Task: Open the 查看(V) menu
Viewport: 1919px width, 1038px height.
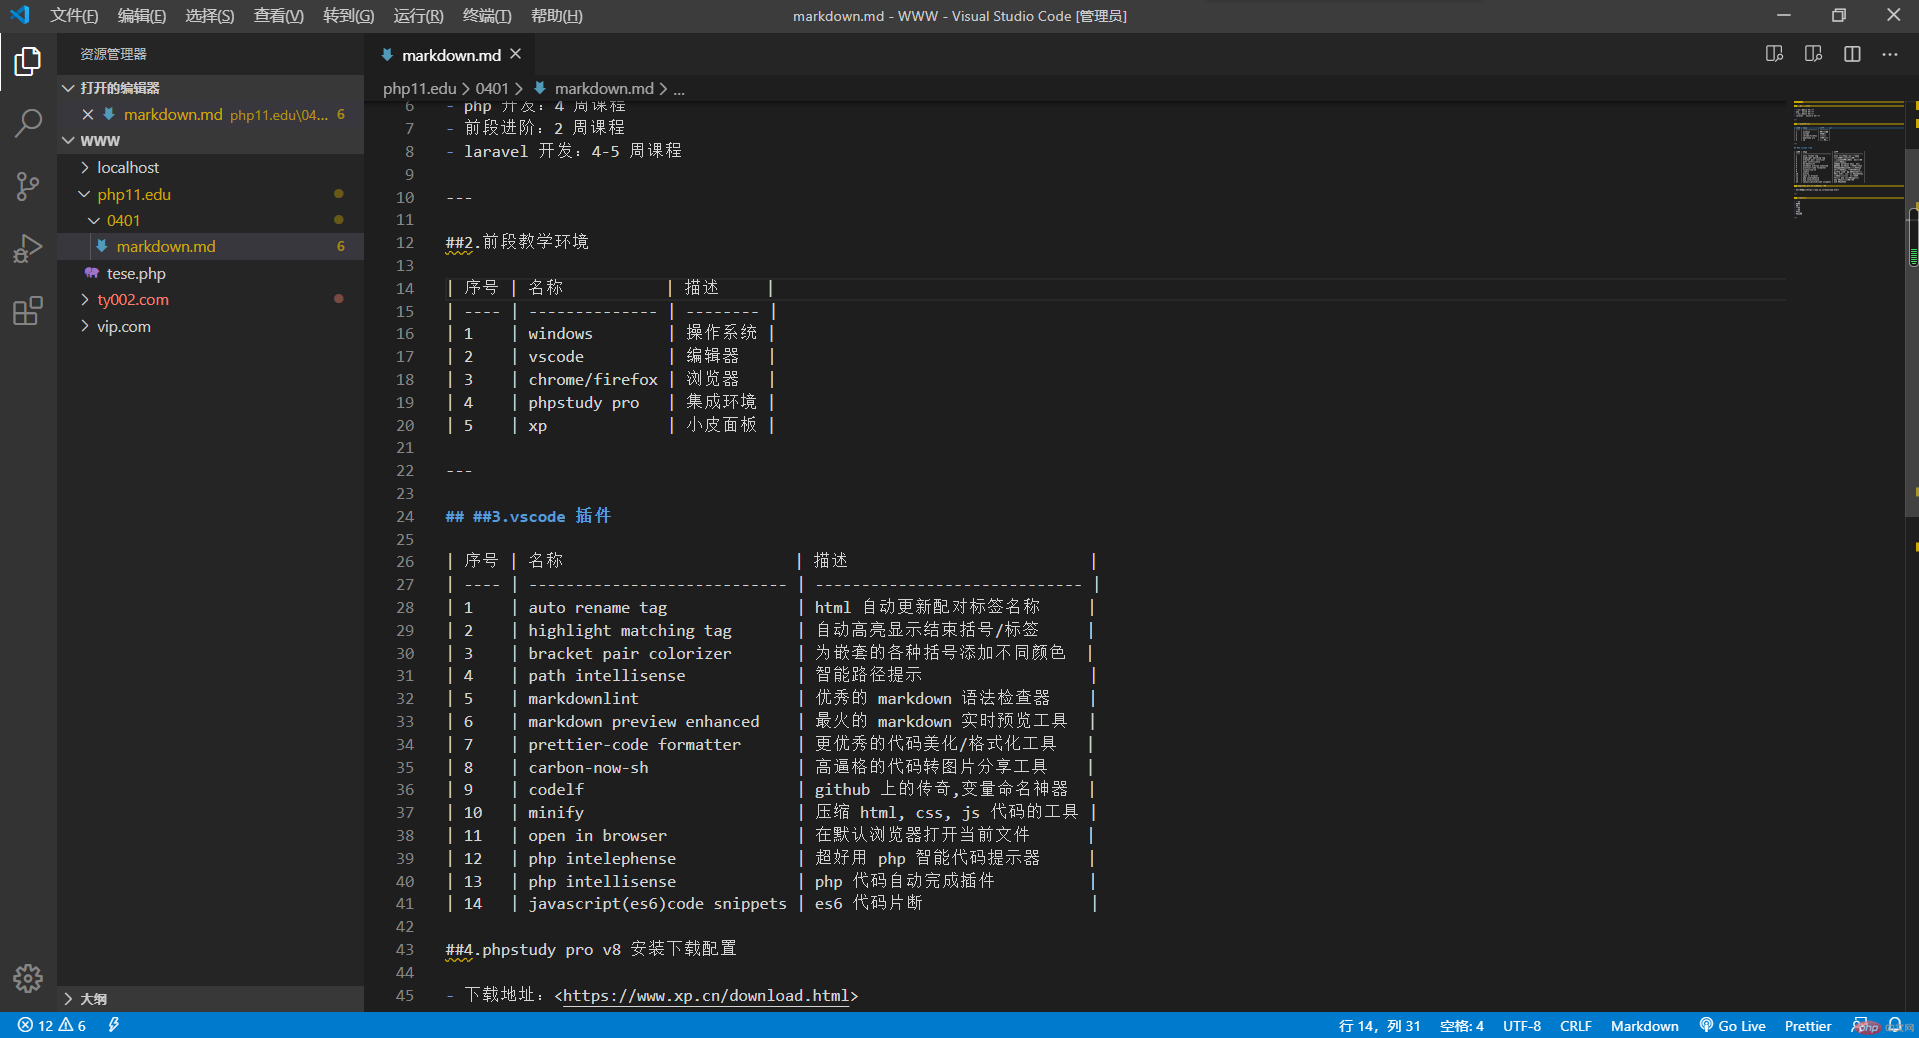Action: pos(279,16)
